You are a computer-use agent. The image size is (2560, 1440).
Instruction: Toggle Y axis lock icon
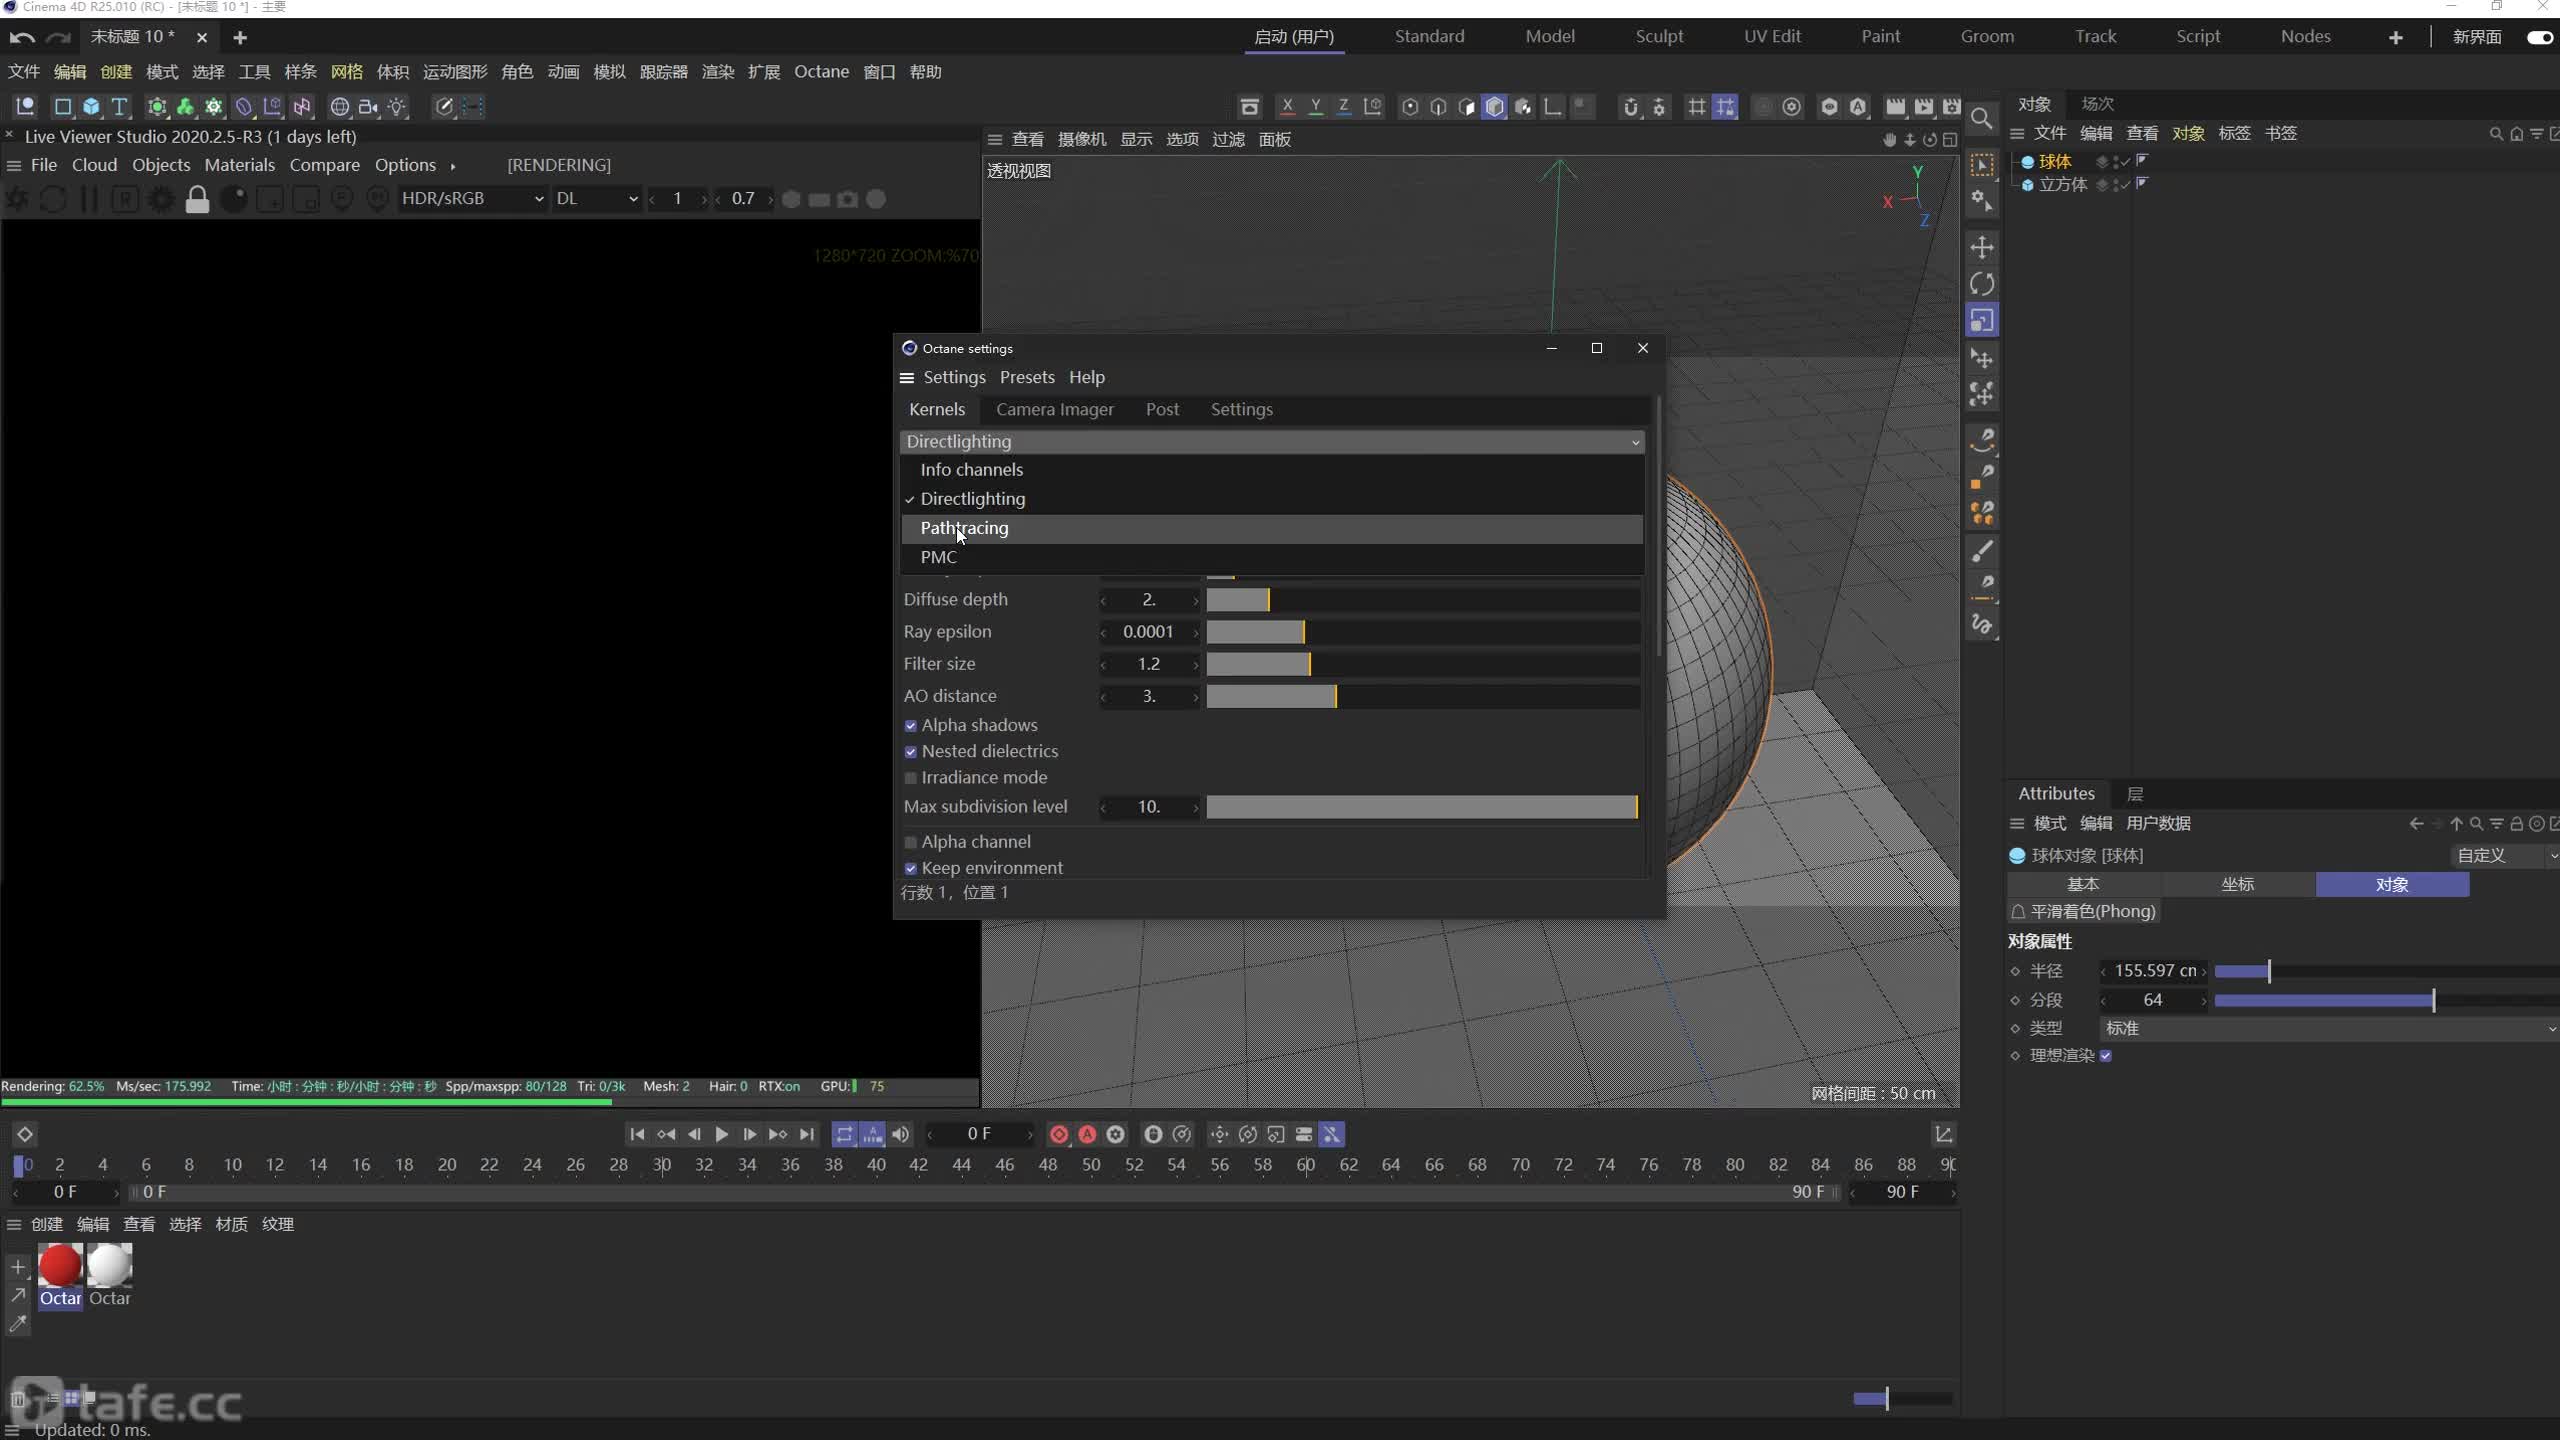1316,107
